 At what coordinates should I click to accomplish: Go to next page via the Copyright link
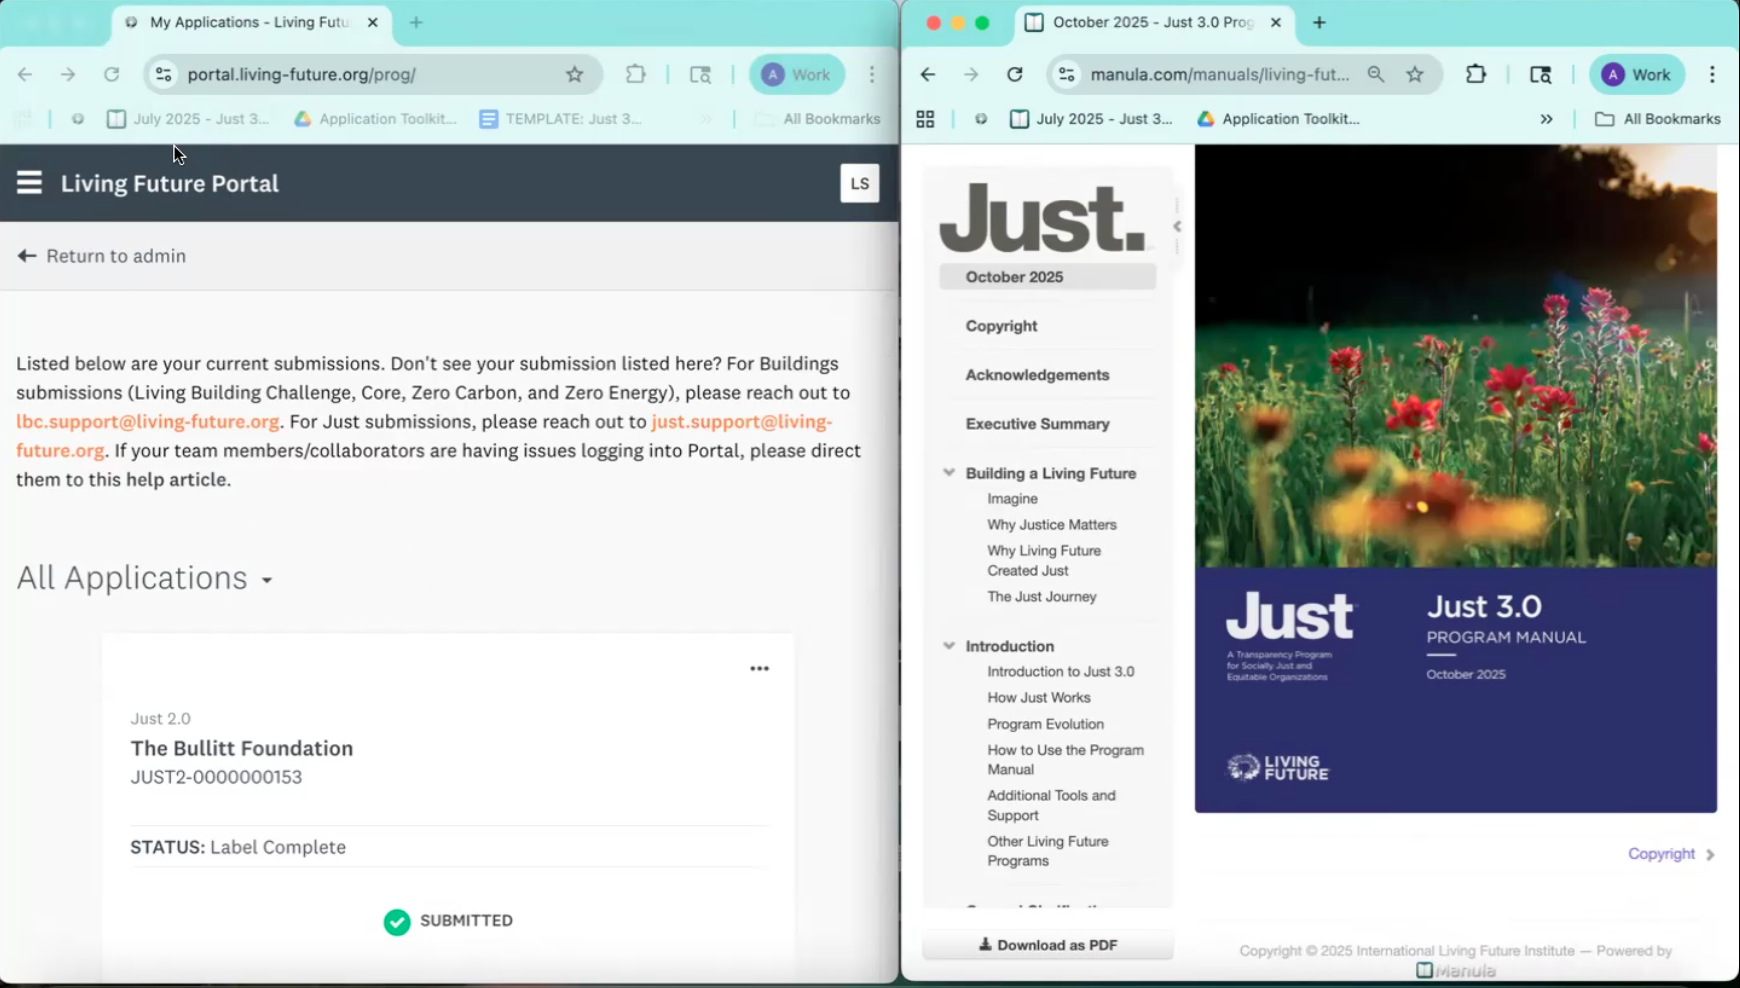(x=1671, y=854)
